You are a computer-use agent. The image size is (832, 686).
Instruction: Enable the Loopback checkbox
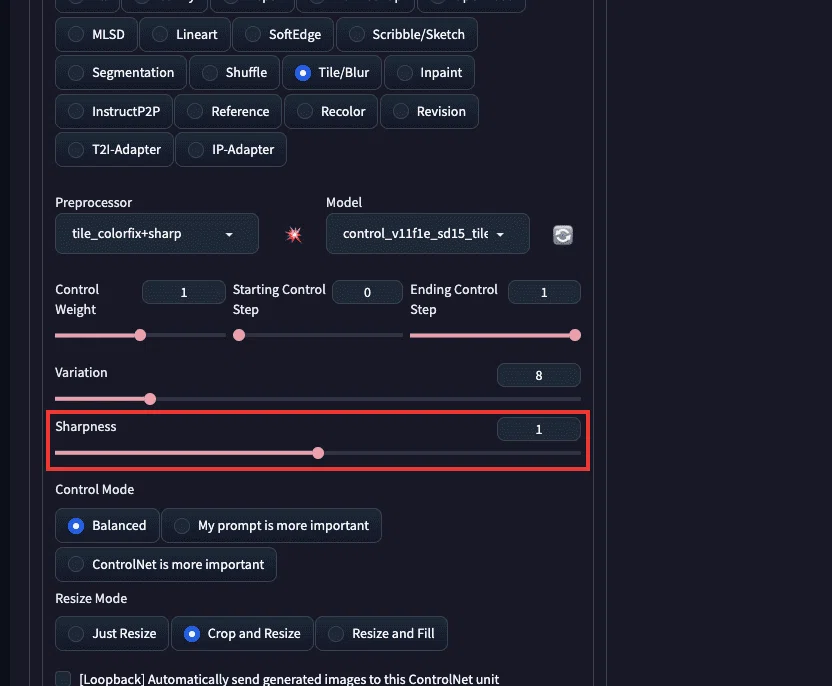(x=63, y=679)
